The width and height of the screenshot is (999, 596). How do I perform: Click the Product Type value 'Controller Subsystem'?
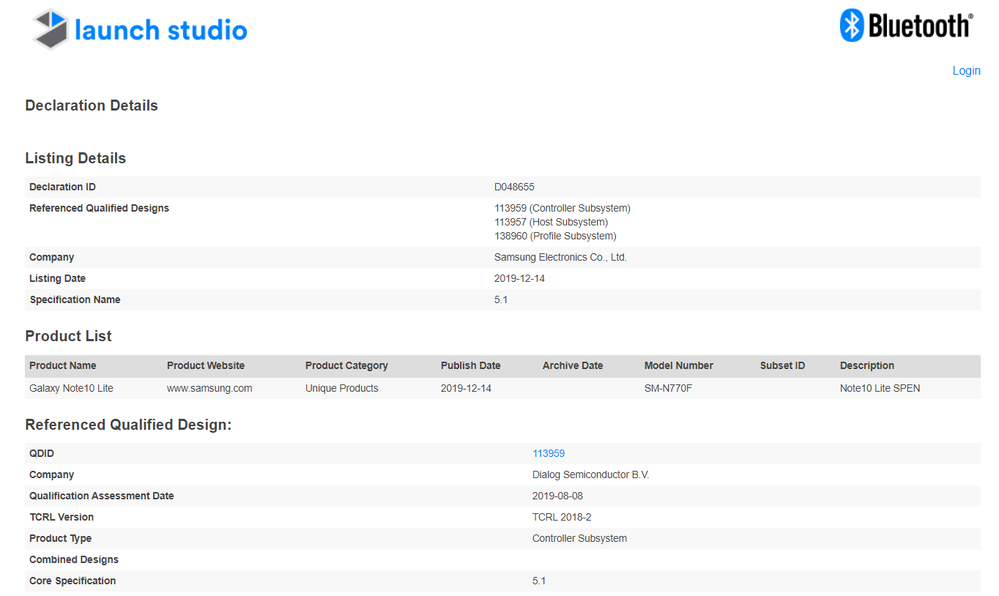(x=579, y=538)
